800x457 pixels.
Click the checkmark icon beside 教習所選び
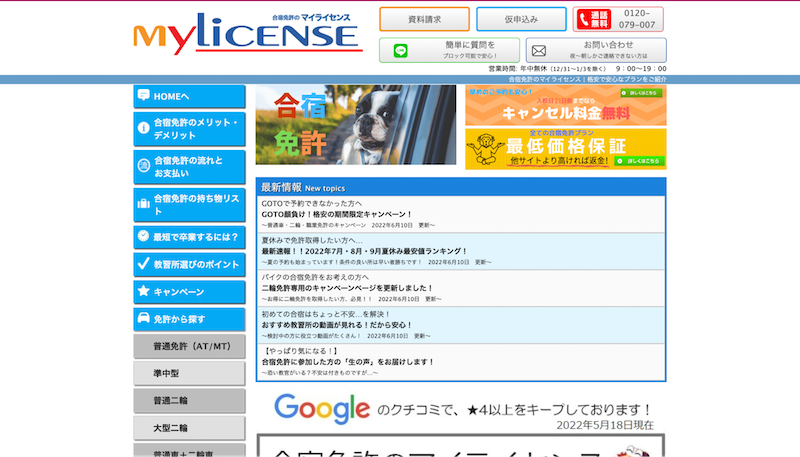pyautogui.click(x=143, y=263)
